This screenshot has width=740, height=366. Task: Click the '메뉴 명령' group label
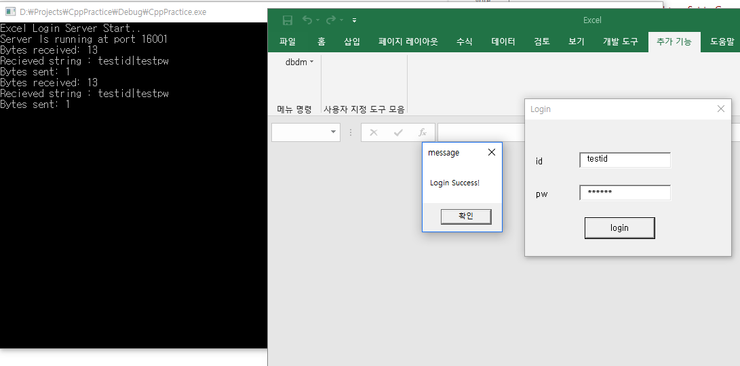tap(294, 109)
